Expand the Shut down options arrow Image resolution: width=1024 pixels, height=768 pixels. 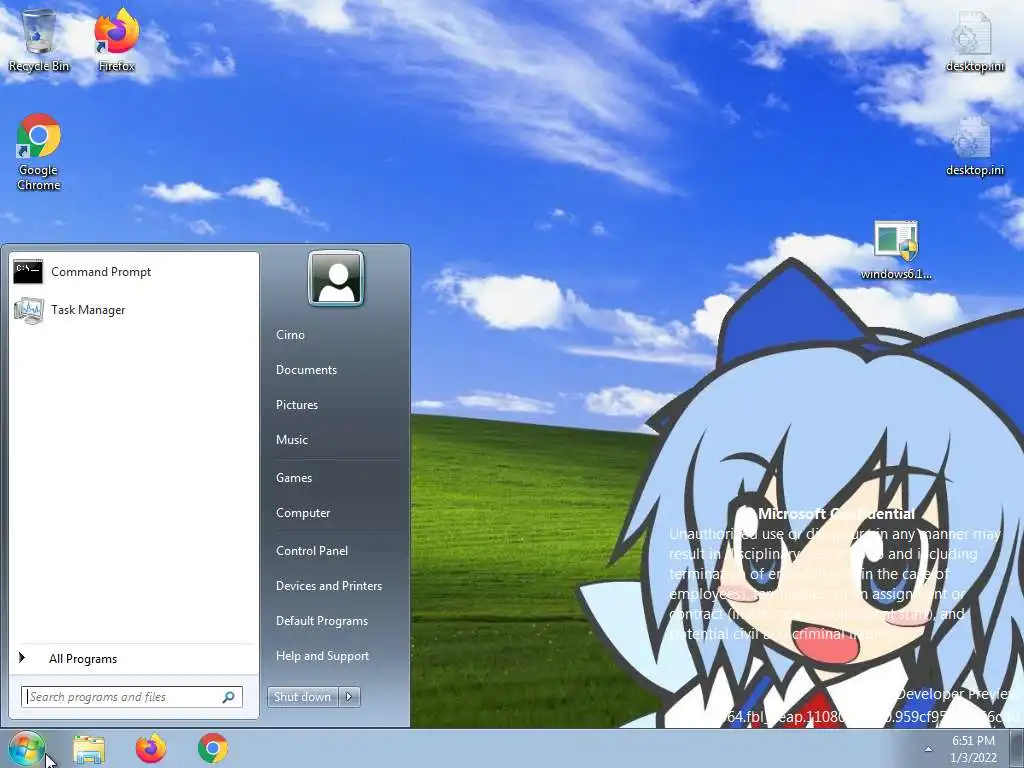click(349, 697)
